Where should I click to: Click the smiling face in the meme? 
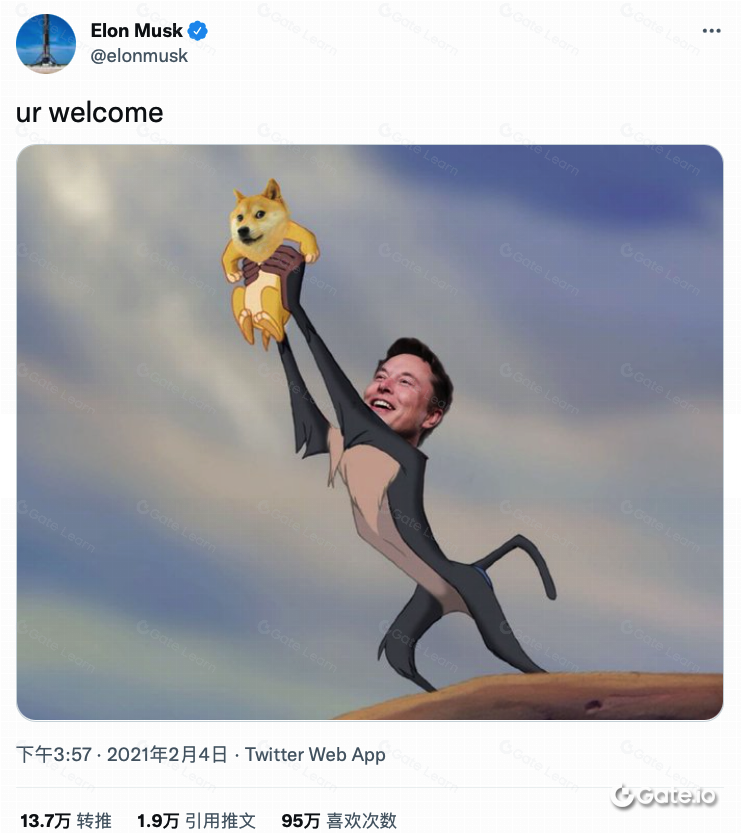coord(407,390)
